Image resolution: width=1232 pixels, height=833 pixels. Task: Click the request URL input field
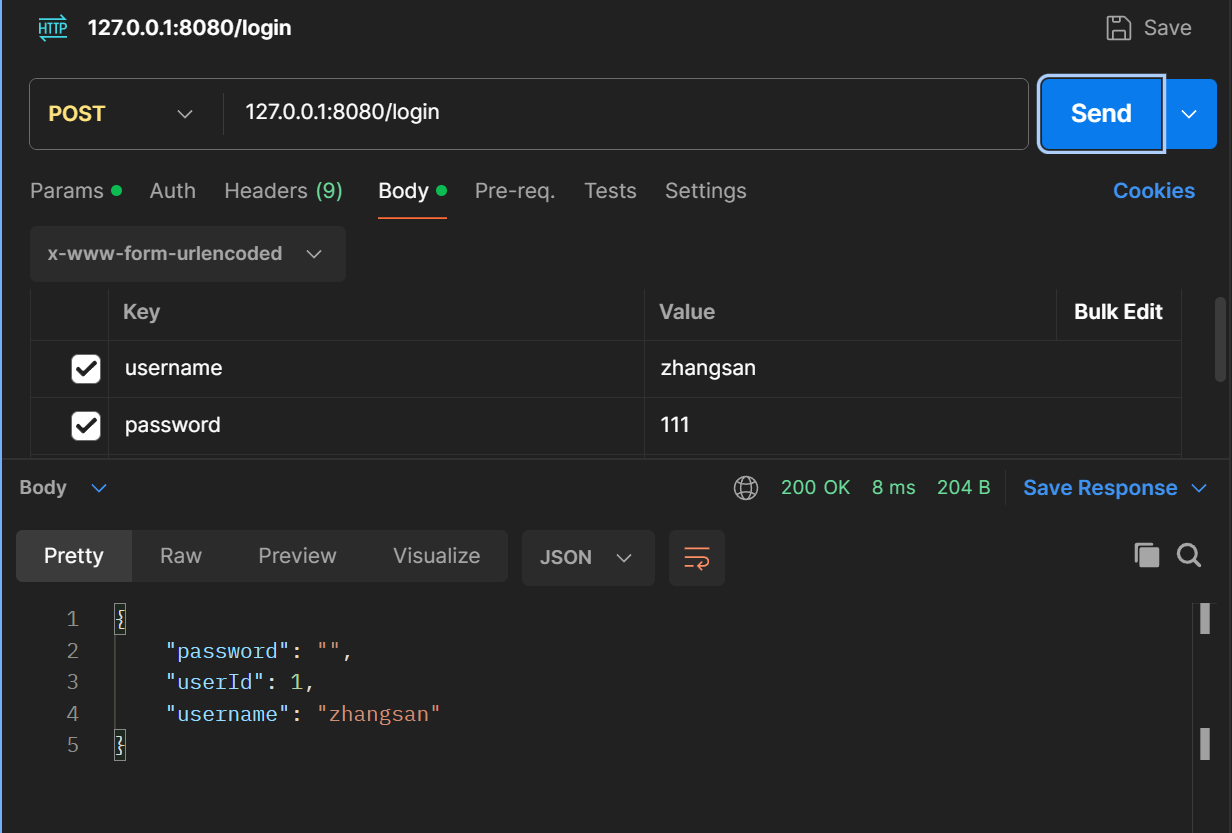point(626,114)
